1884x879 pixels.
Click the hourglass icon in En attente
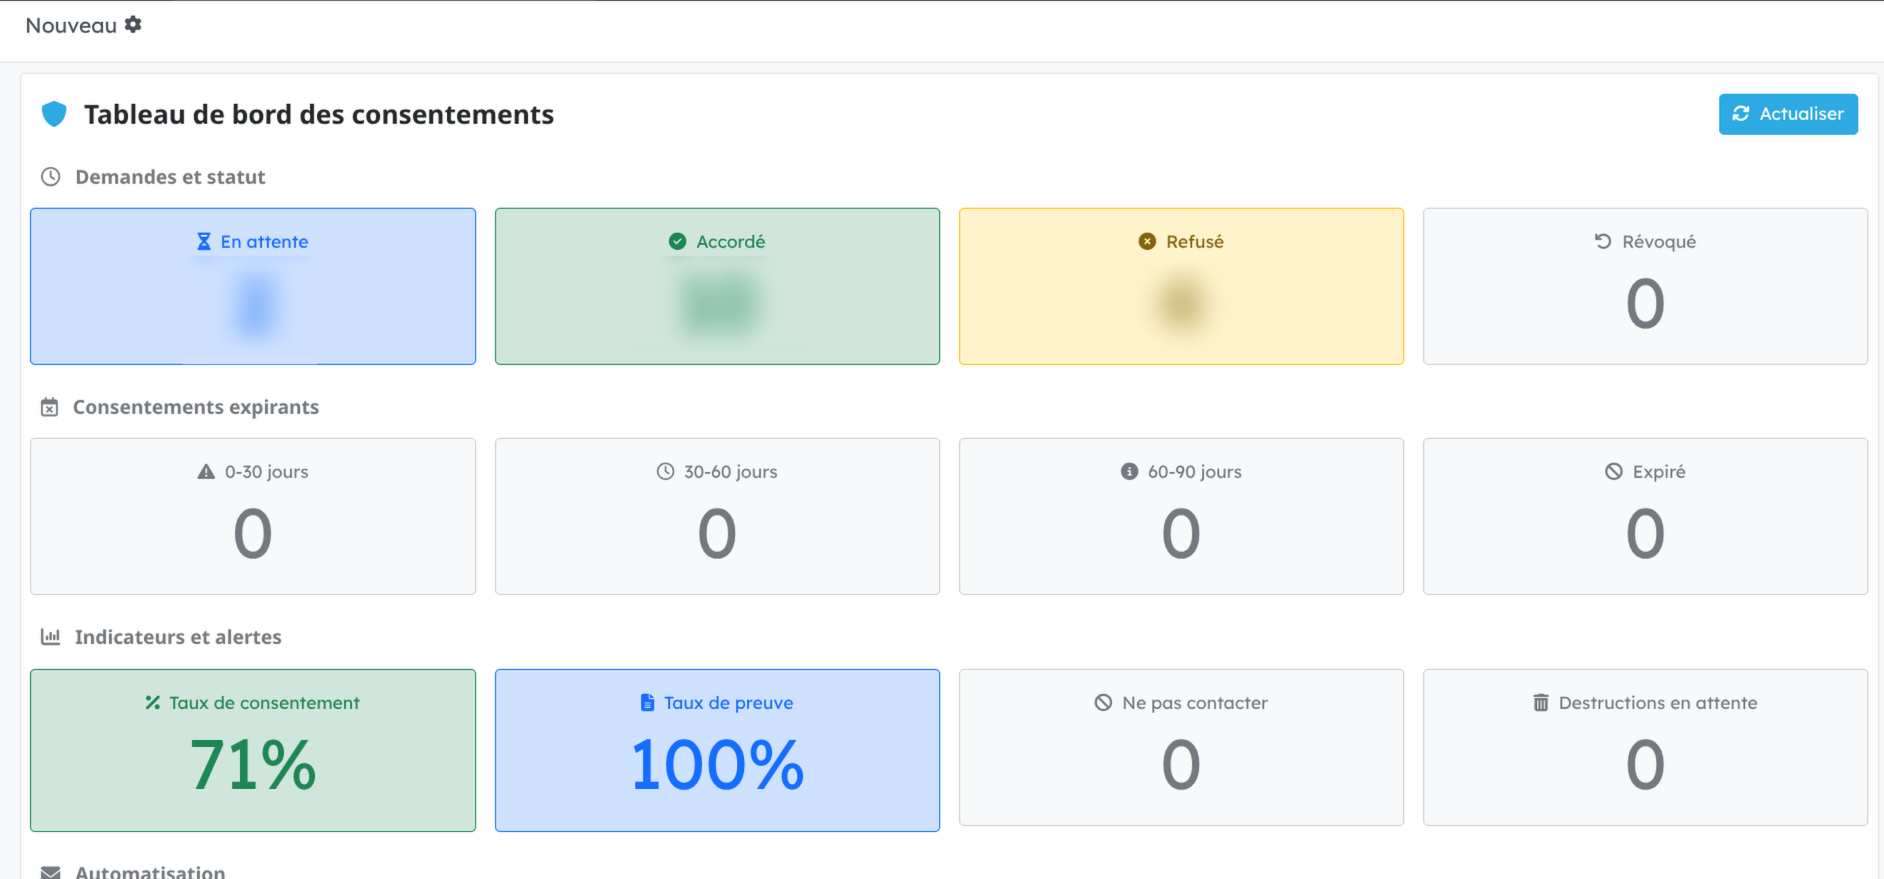[204, 242]
